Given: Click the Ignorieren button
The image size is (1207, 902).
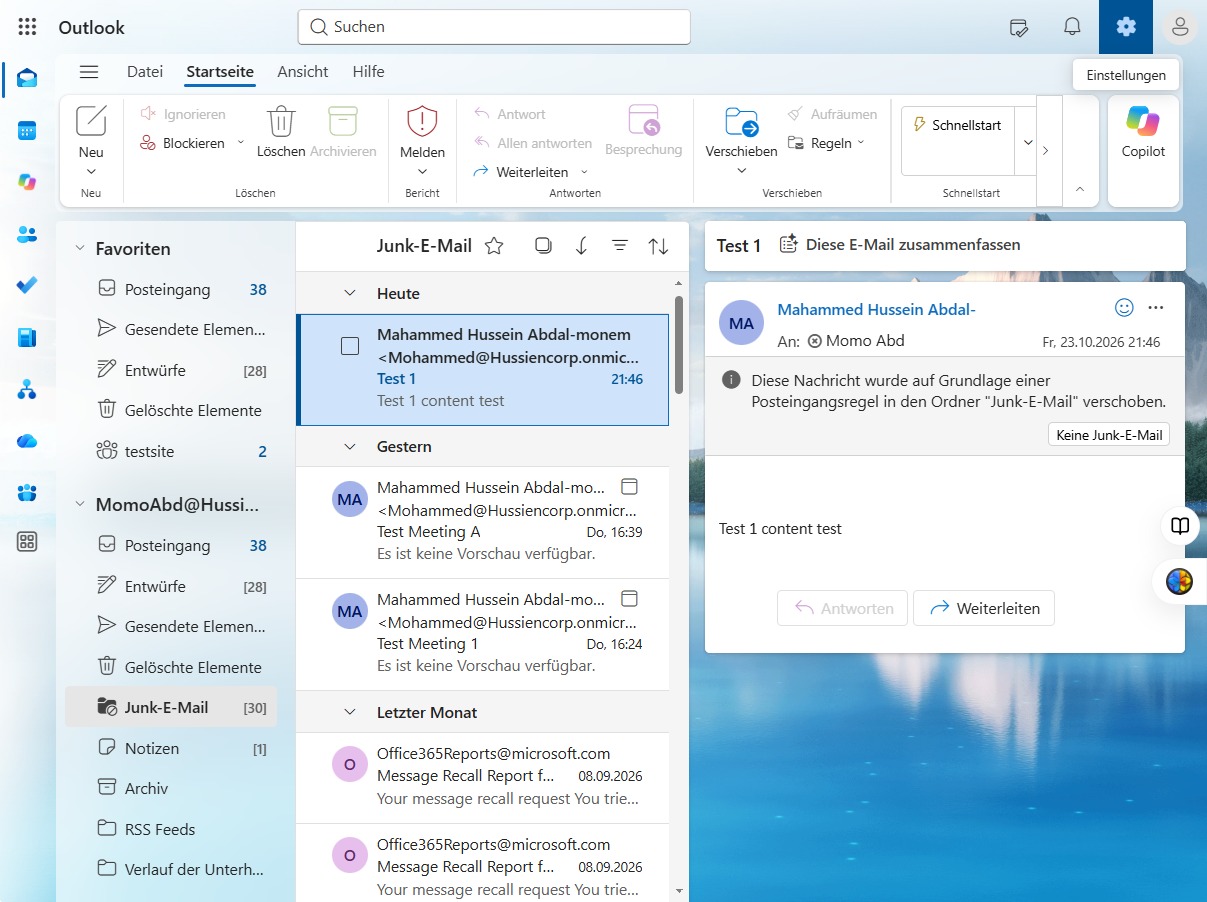Looking at the screenshot, I should (x=183, y=114).
